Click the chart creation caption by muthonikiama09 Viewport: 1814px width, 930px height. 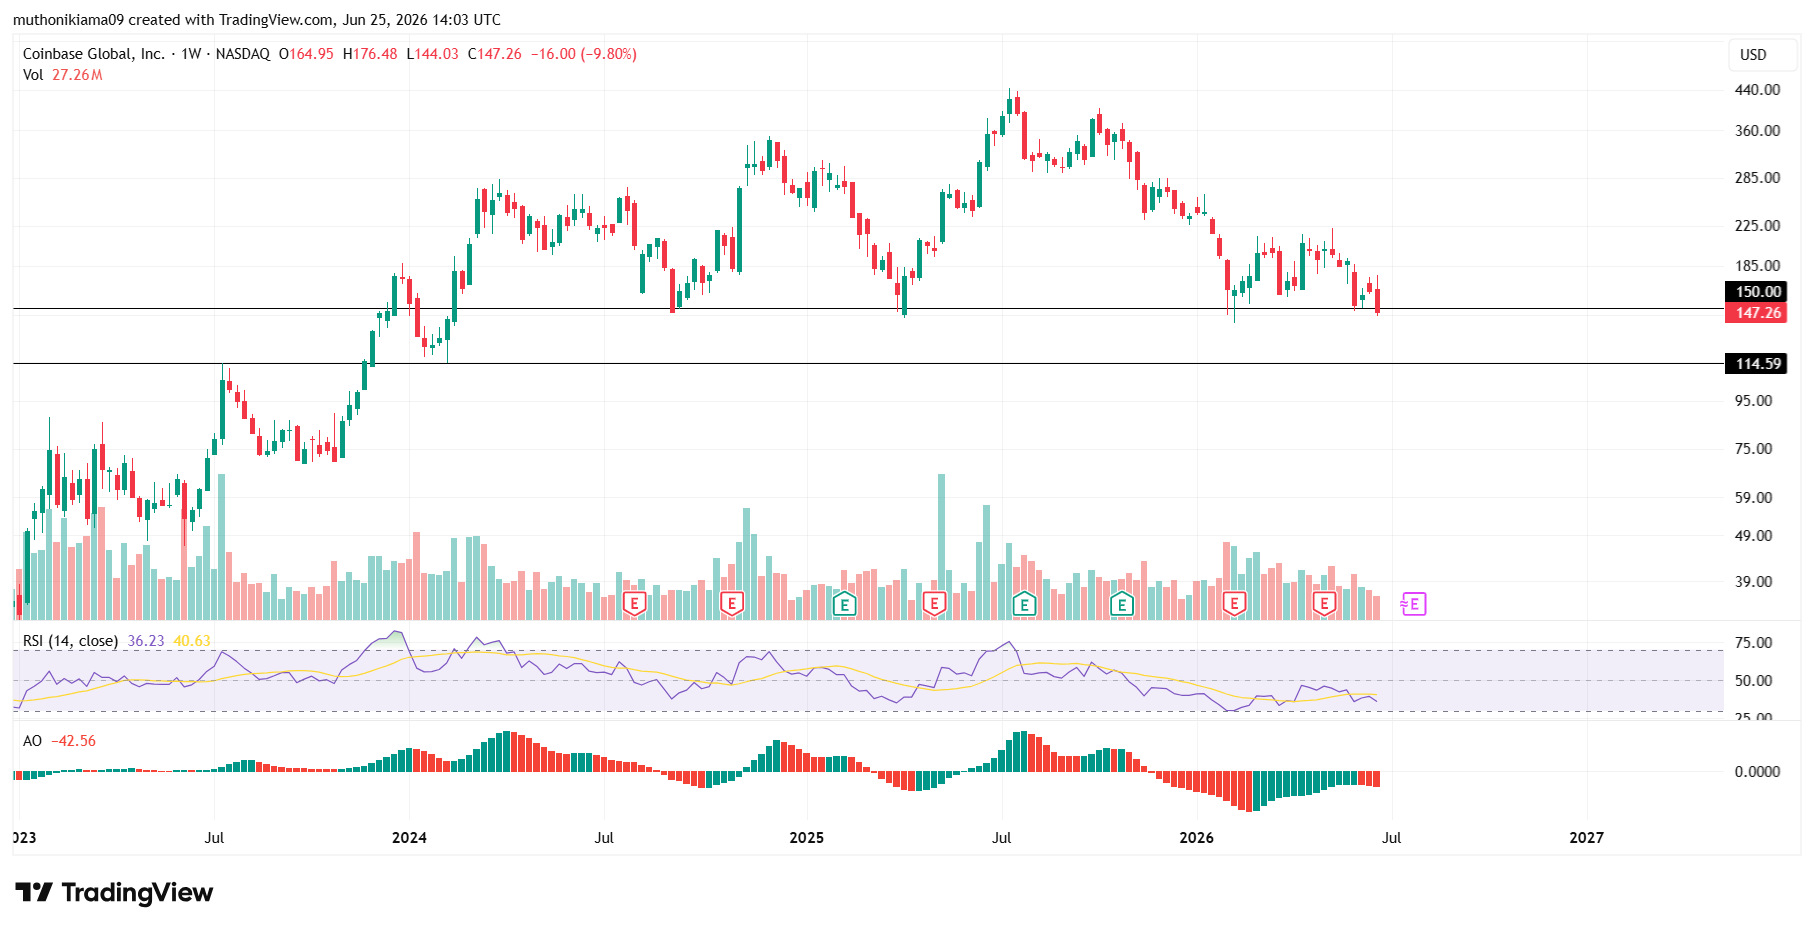click(257, 20)
